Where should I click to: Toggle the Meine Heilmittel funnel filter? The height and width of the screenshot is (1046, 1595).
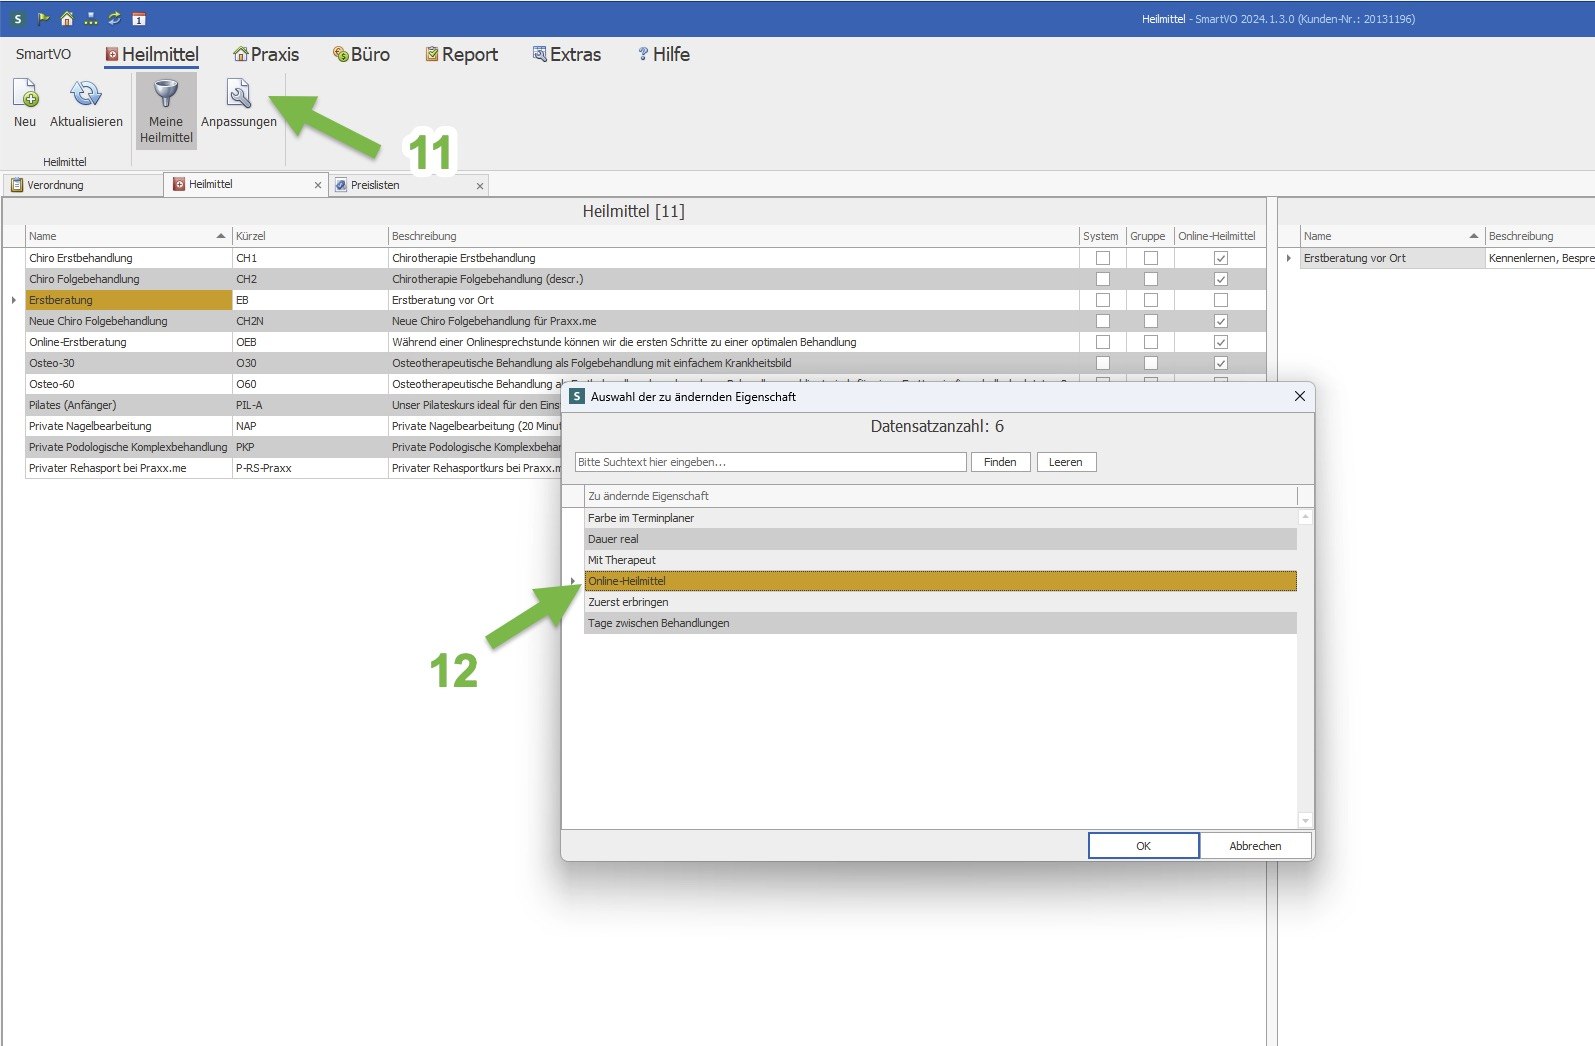tap(166, 94)
